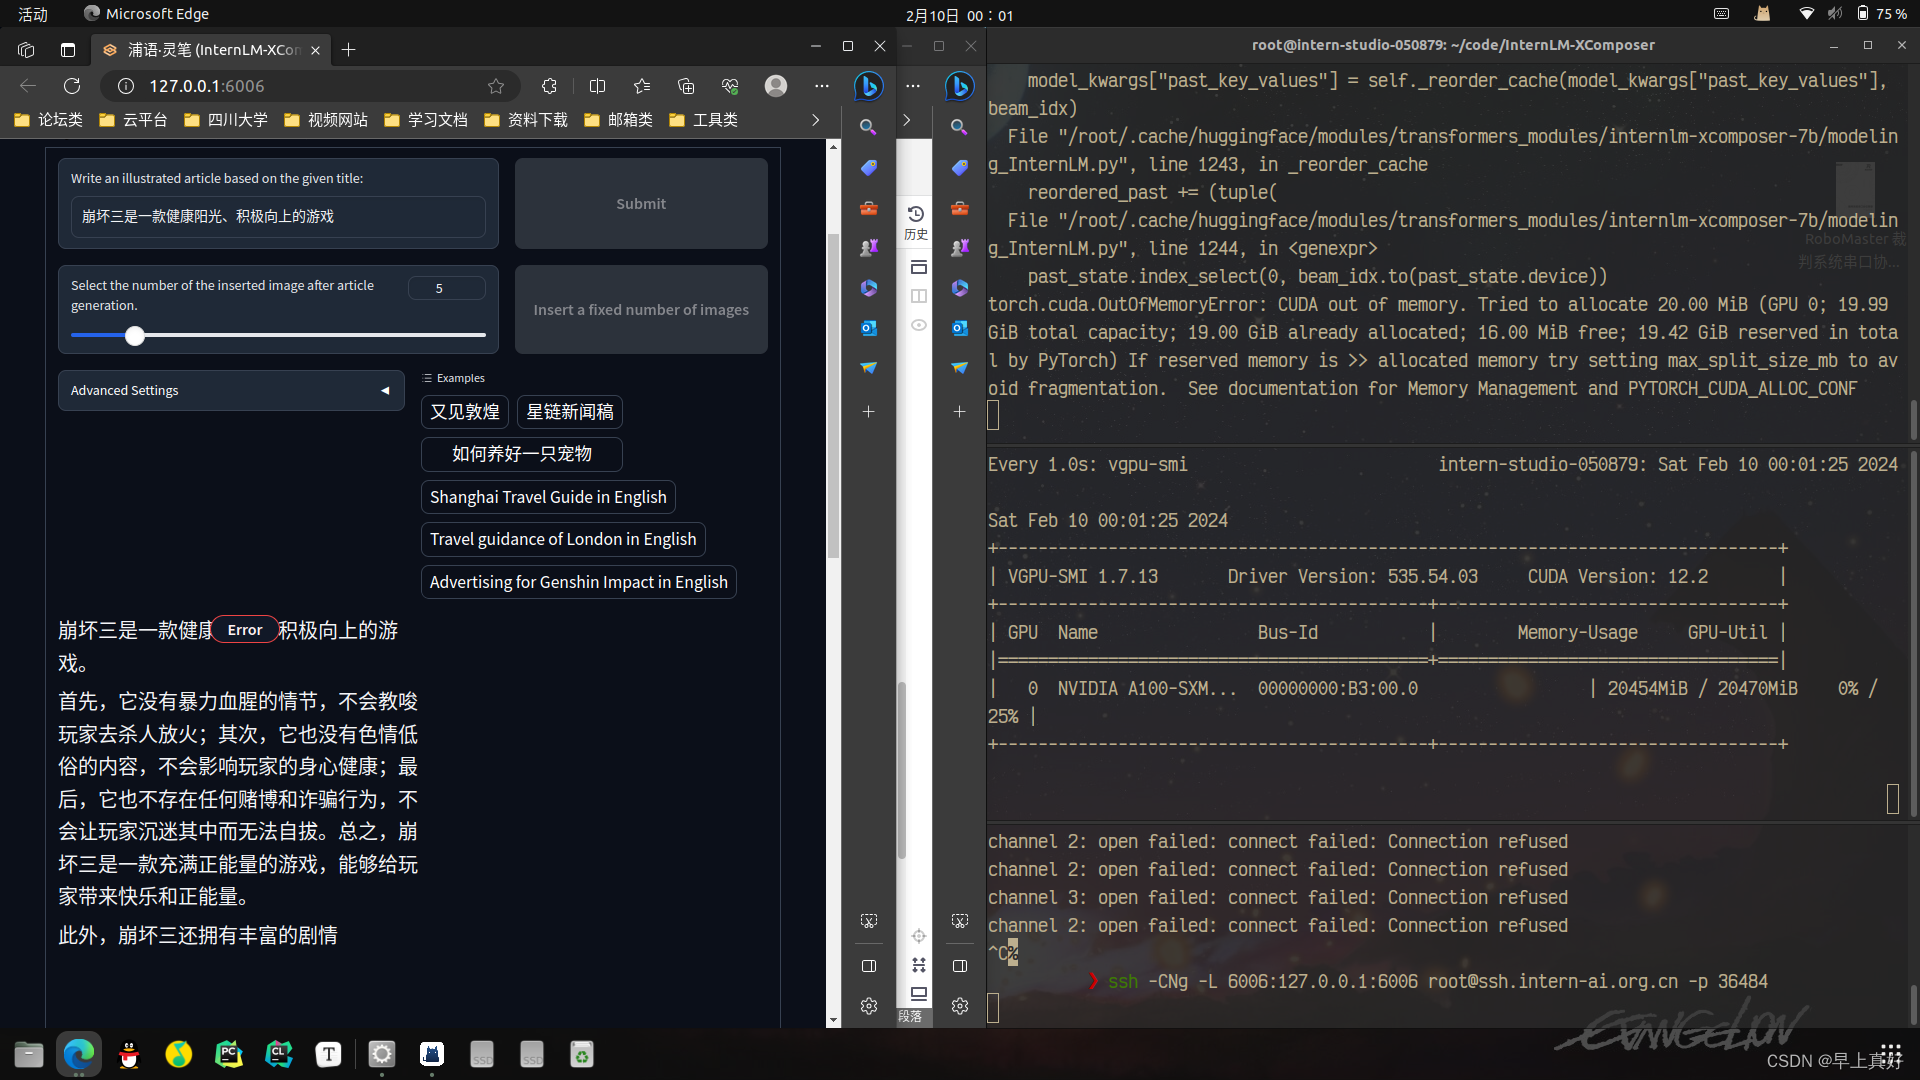Click the tab actions menu icon
The image size is (1920, 1080).
coord(68,49)
